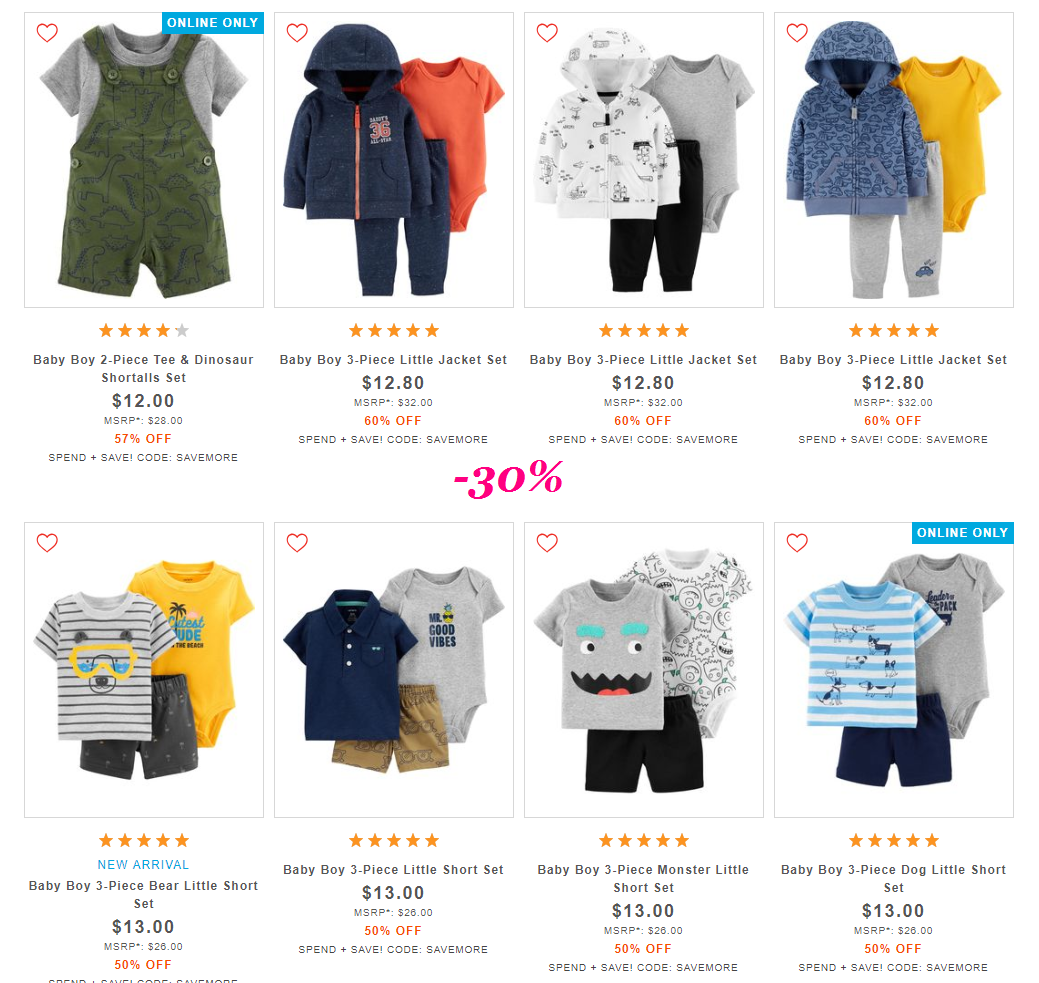This screenshot has height=983, width=1039.
Task: Heart the Dog Little Short Set
Action: pyautogui.click(x=796, y=543)
